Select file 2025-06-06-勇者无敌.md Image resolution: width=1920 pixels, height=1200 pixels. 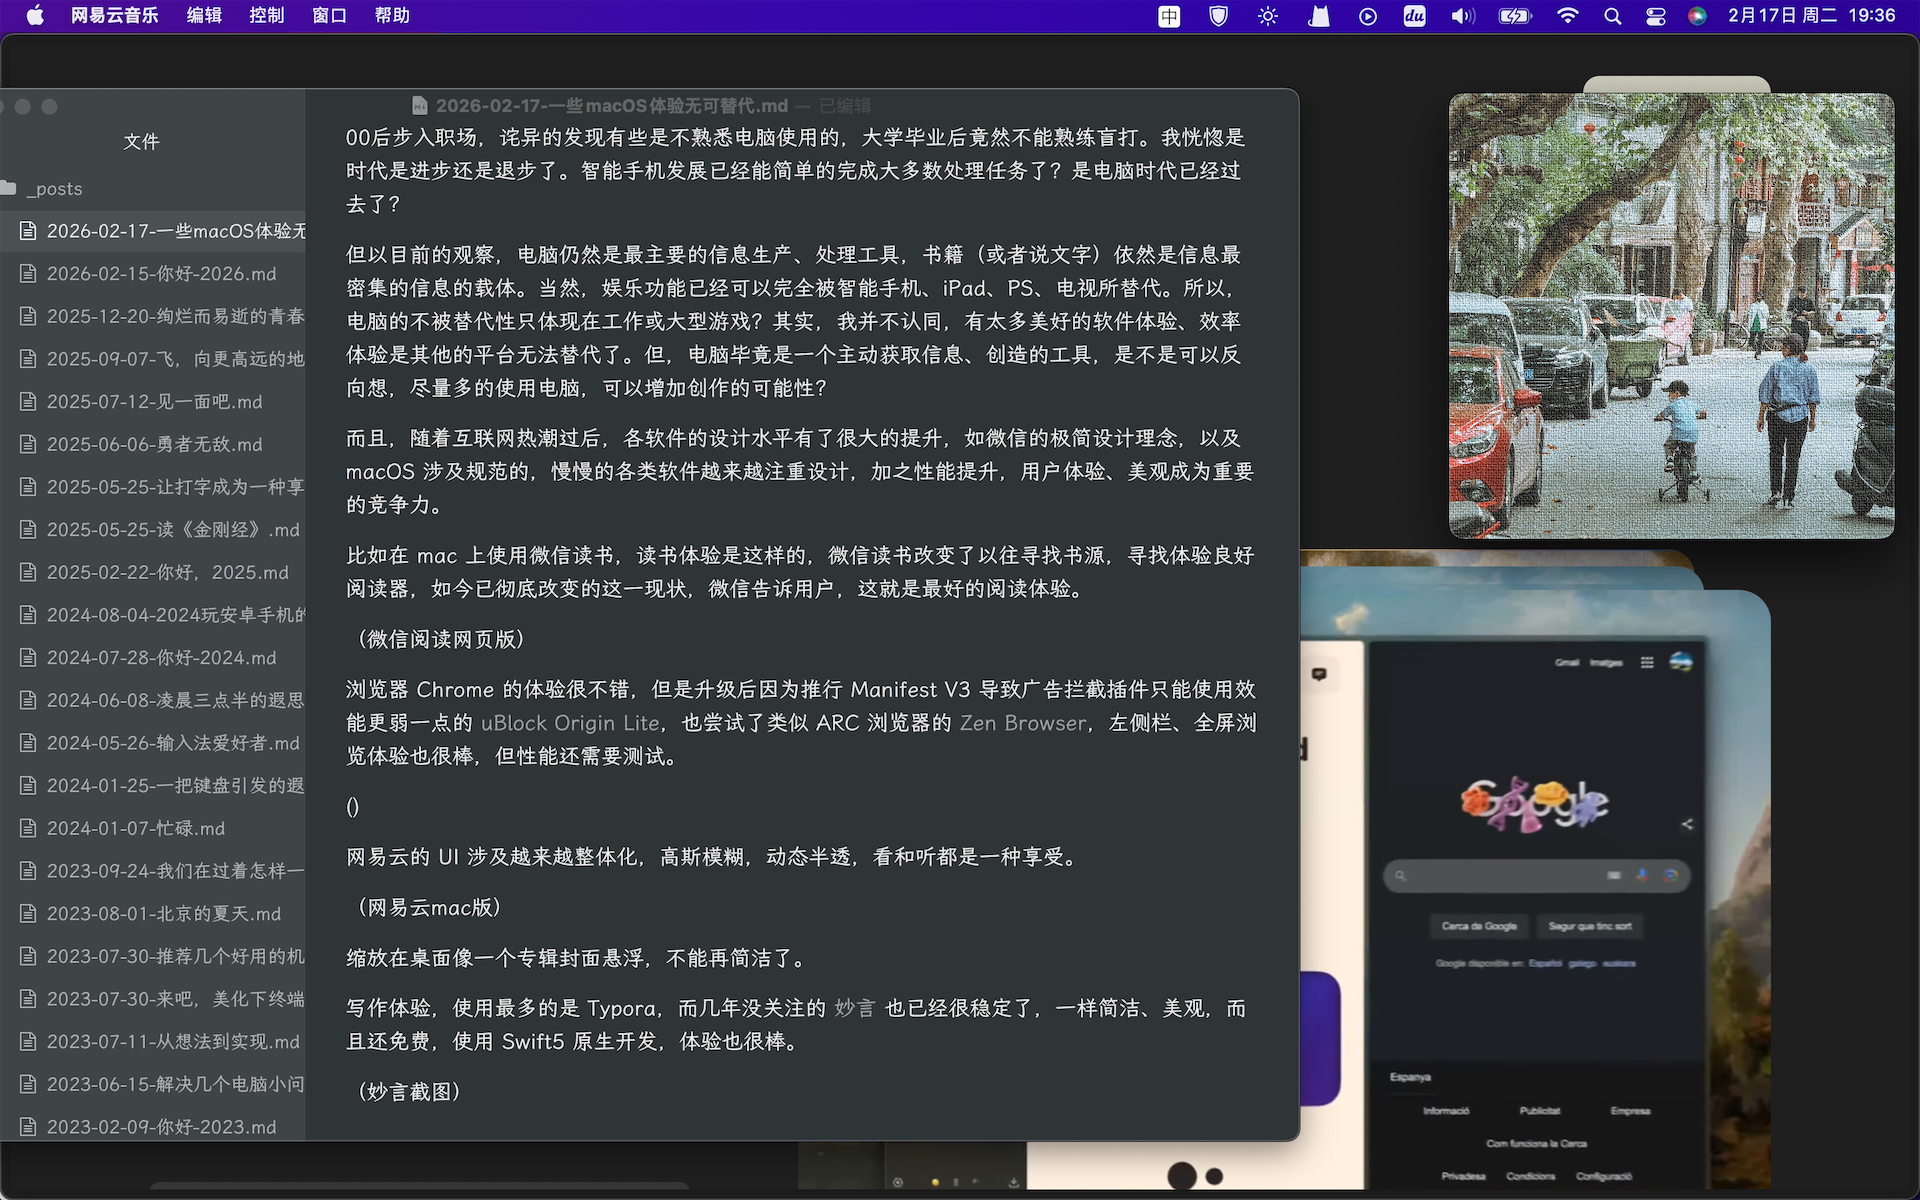pos(154,444)
